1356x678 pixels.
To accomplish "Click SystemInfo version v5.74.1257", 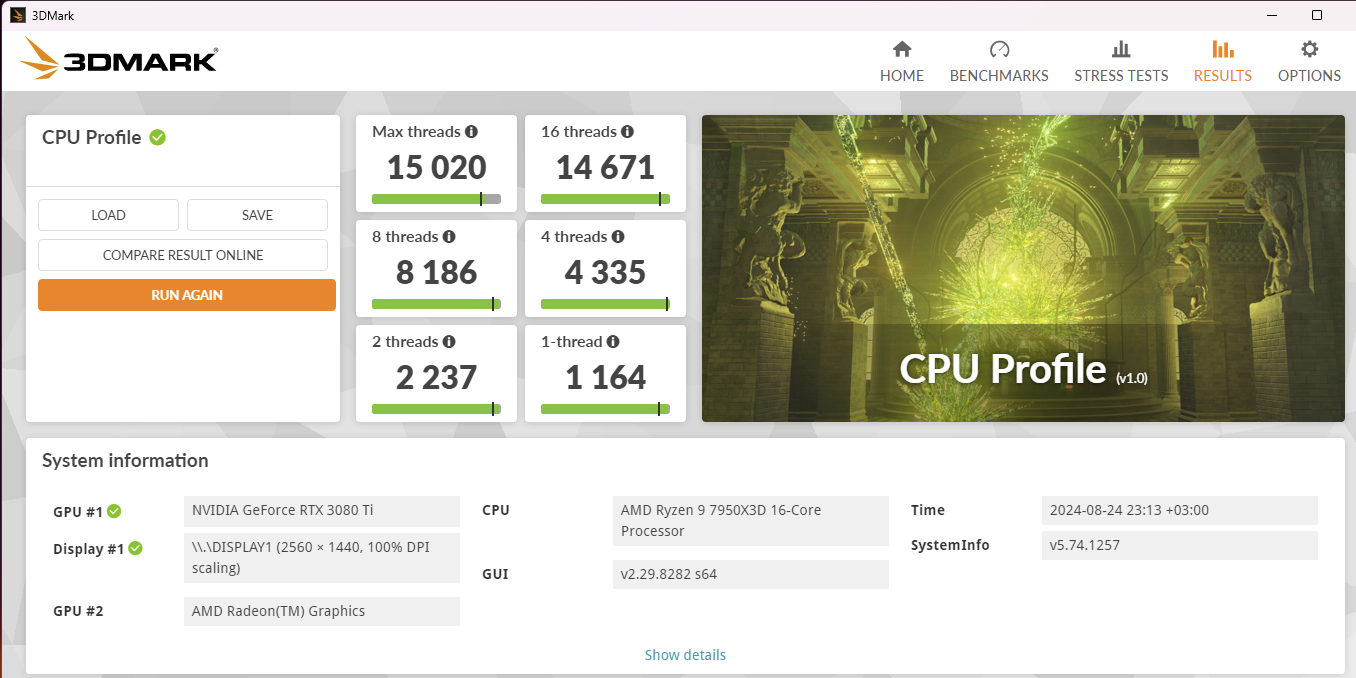I will (x=1180, y=545).
